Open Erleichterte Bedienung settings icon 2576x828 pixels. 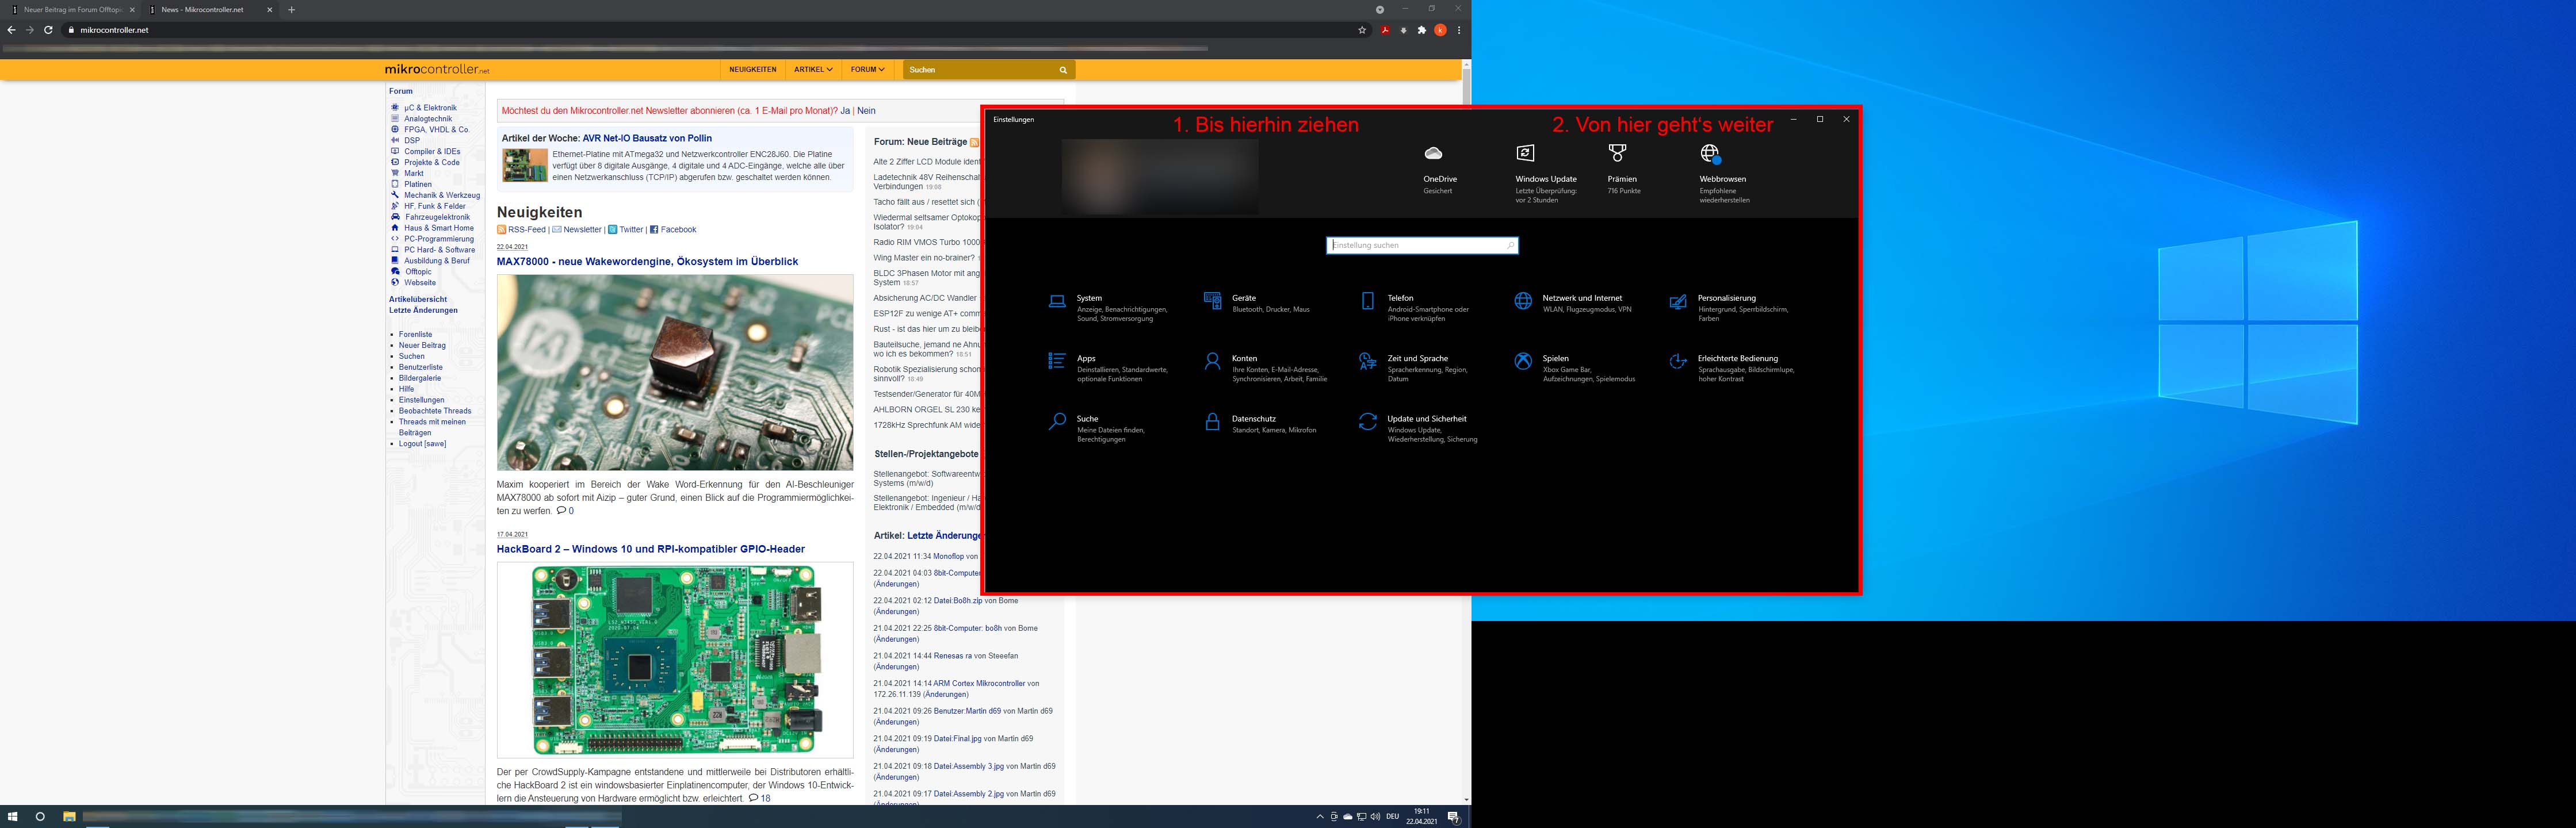coord(1678,361)
